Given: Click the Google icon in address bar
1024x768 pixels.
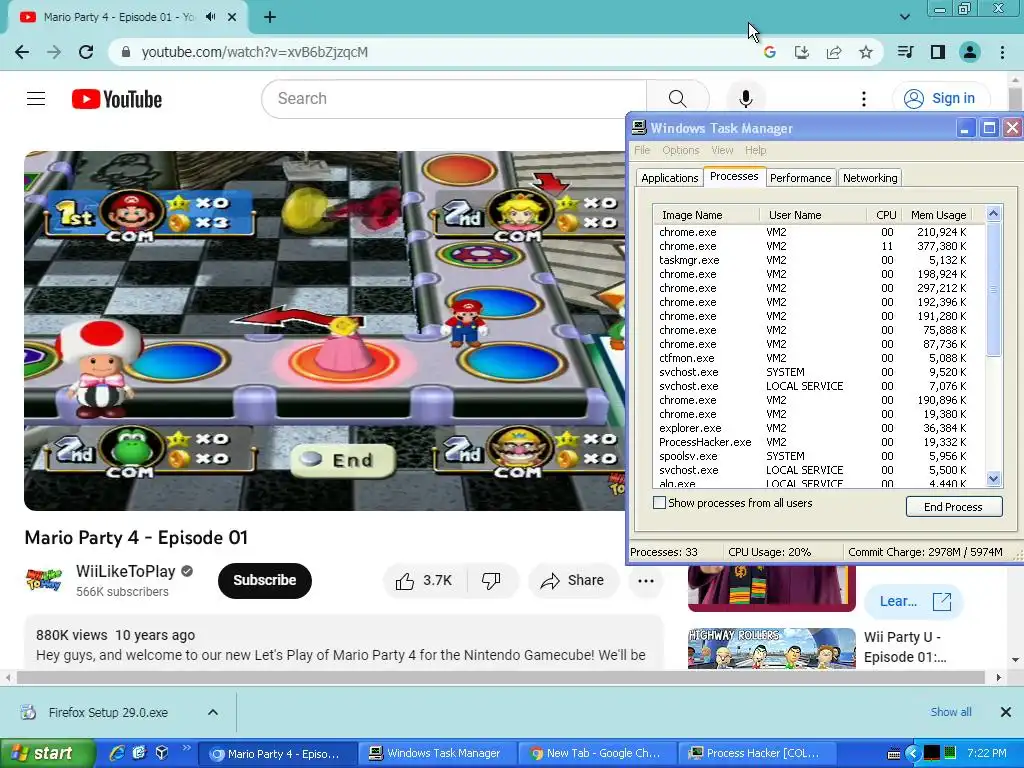Looking at the screenshot, I should coord(770,52).
